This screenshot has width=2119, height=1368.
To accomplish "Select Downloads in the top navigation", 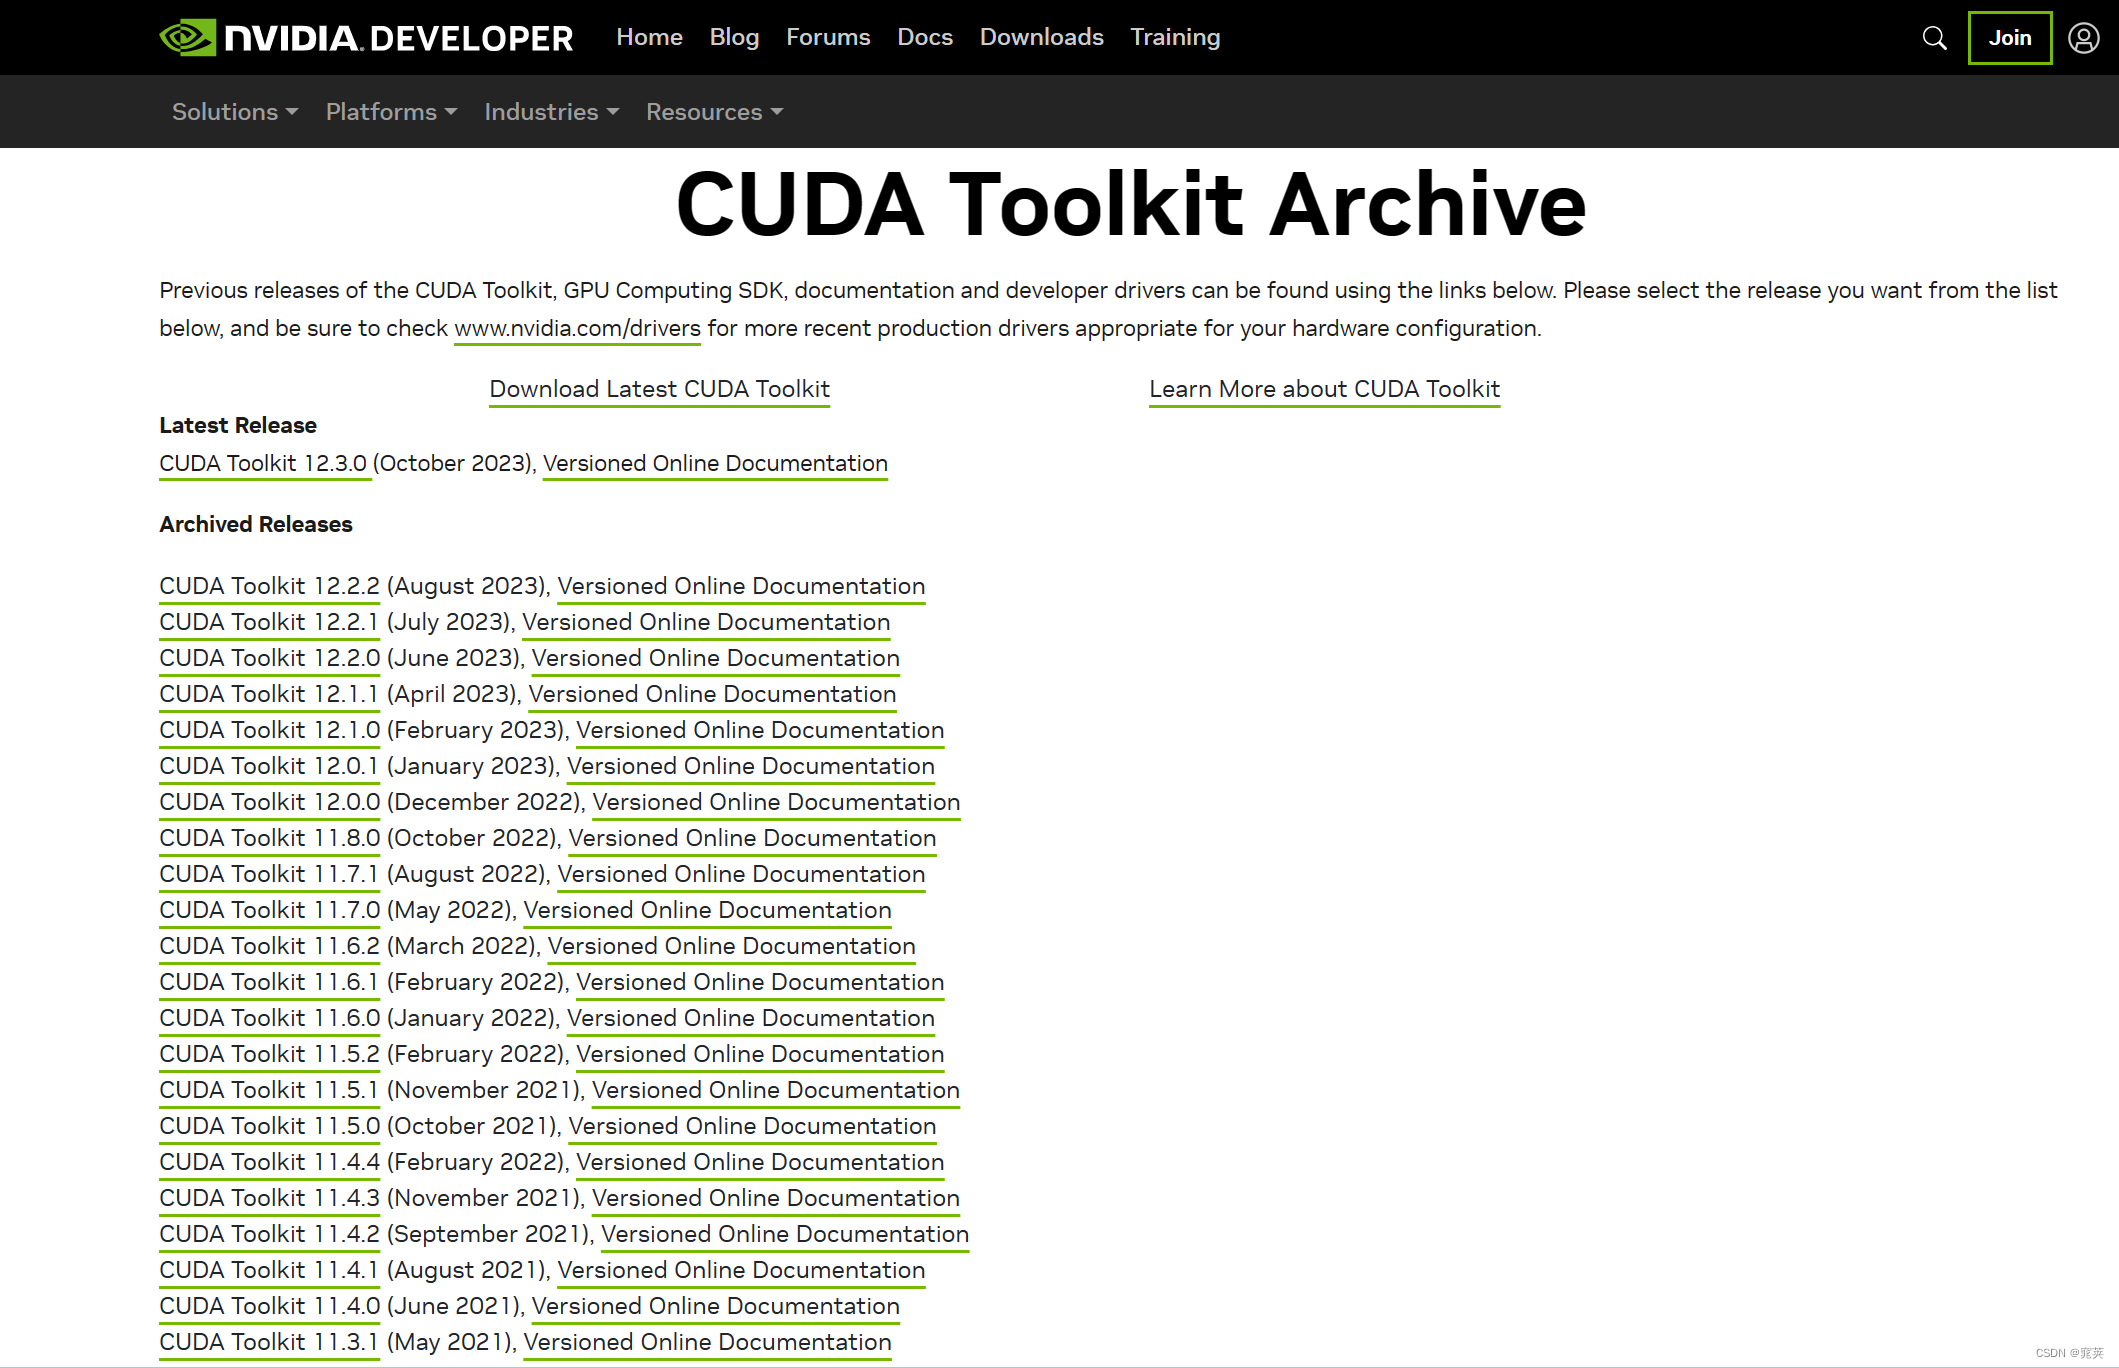I will (x=1041, y=37).
